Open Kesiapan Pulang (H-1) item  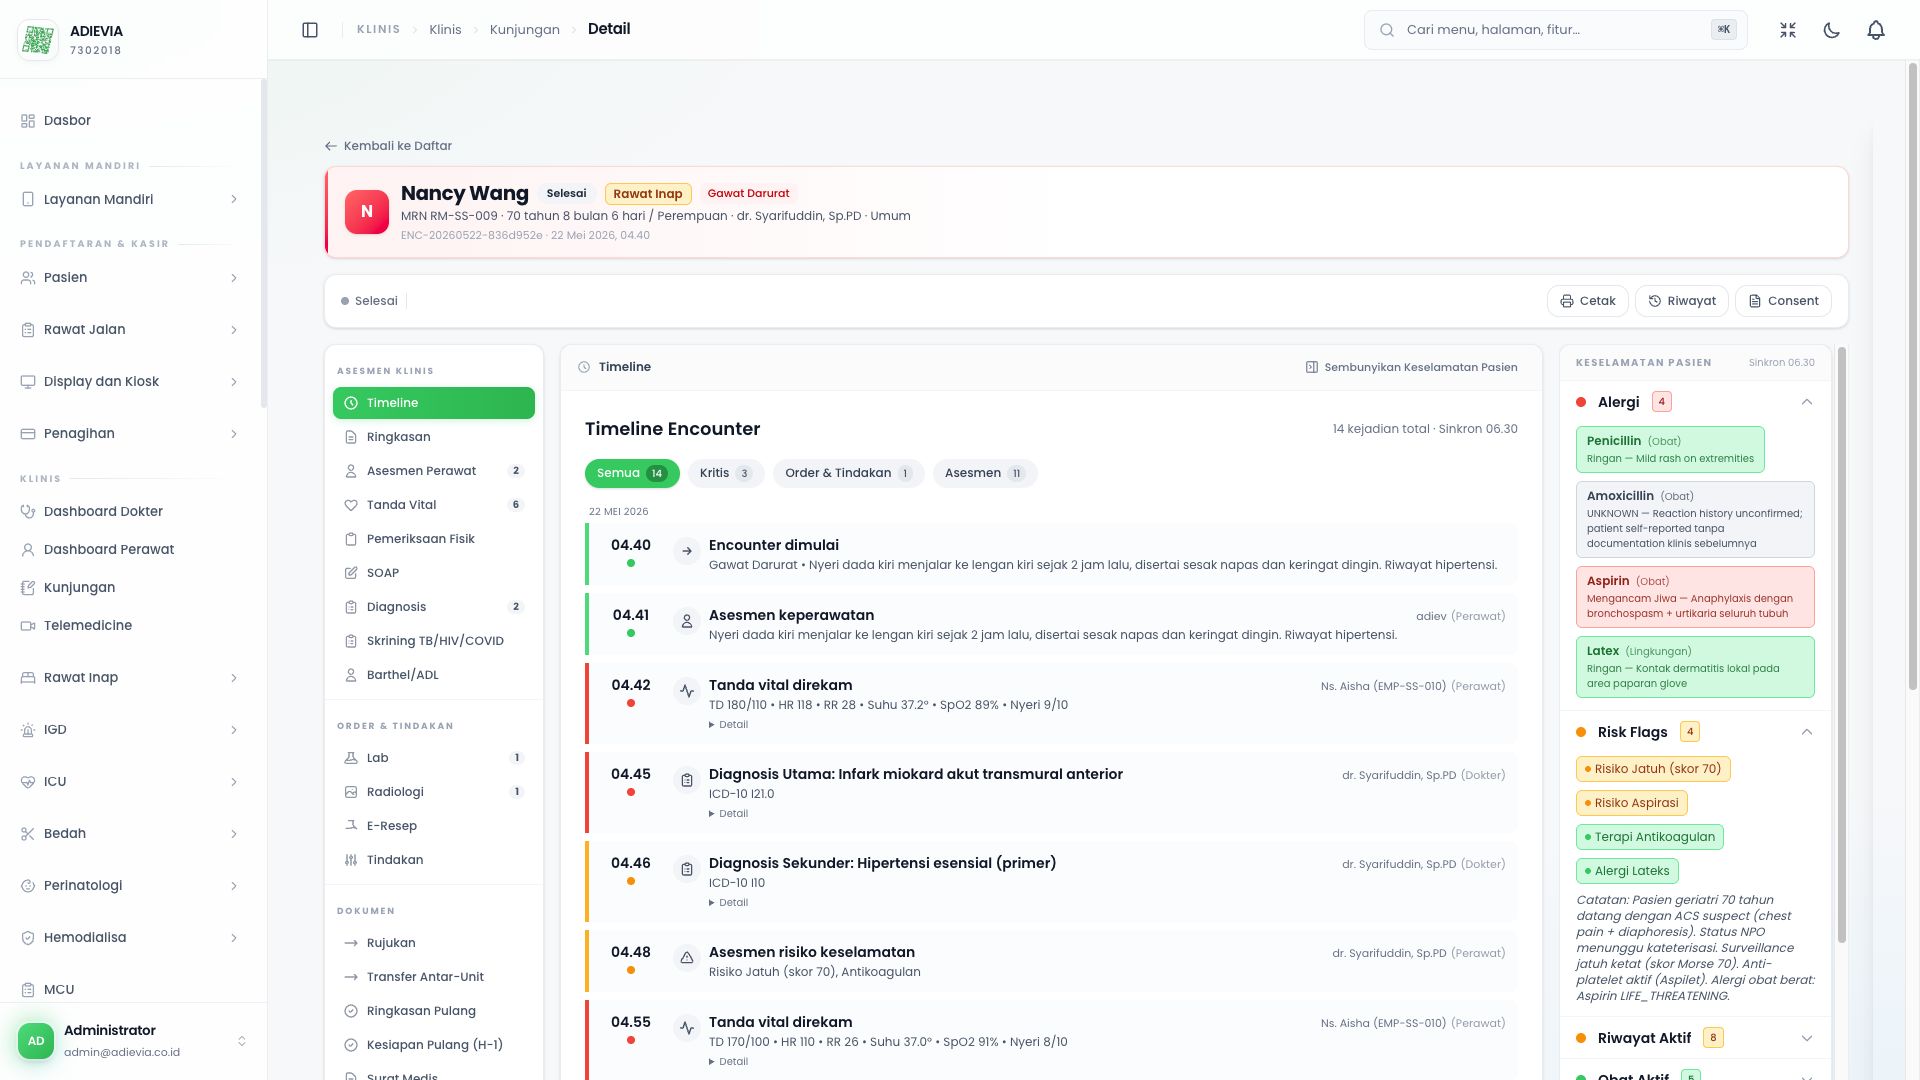coord(434,1045)
